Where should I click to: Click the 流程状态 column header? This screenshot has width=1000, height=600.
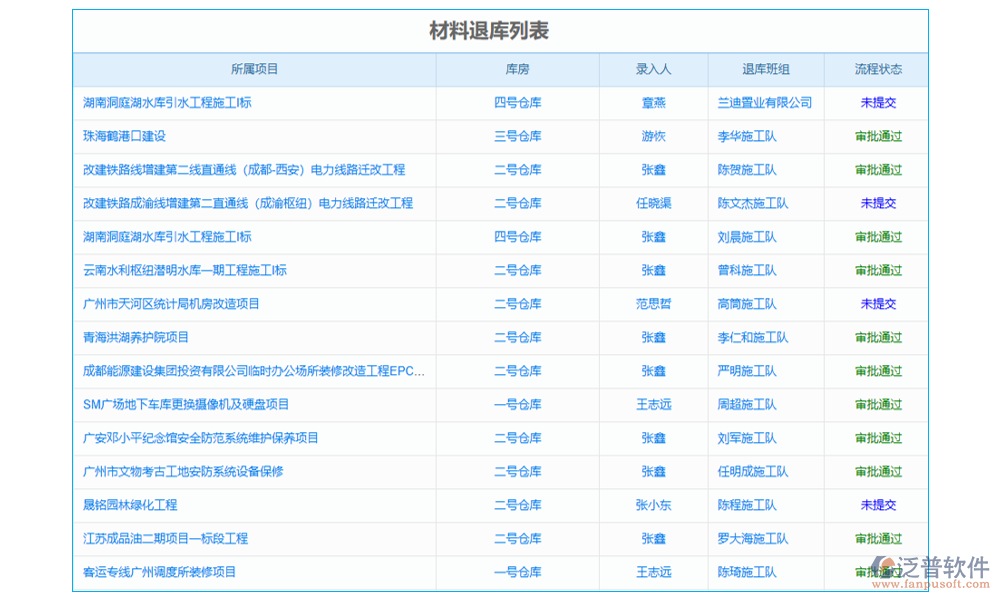coord(877,69)
